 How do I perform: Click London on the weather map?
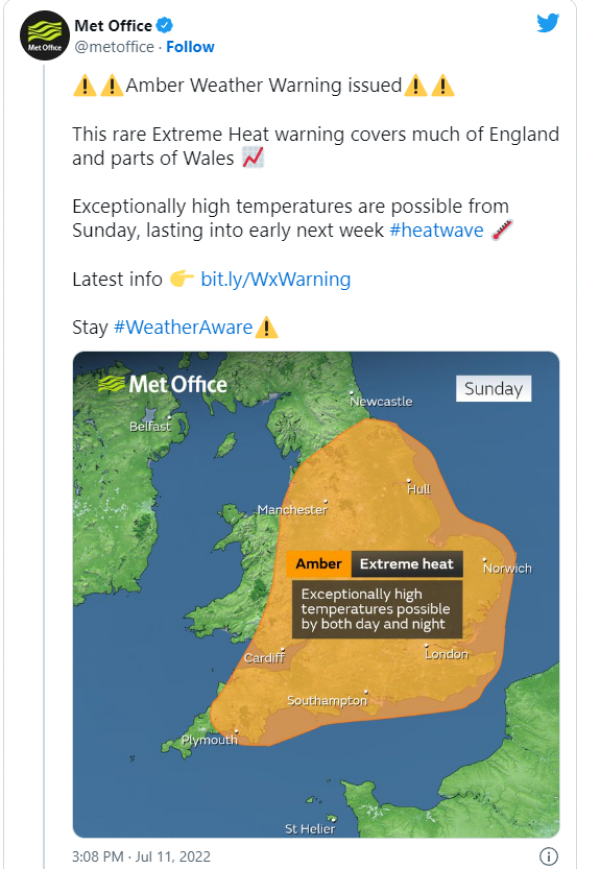pos(446,654)
